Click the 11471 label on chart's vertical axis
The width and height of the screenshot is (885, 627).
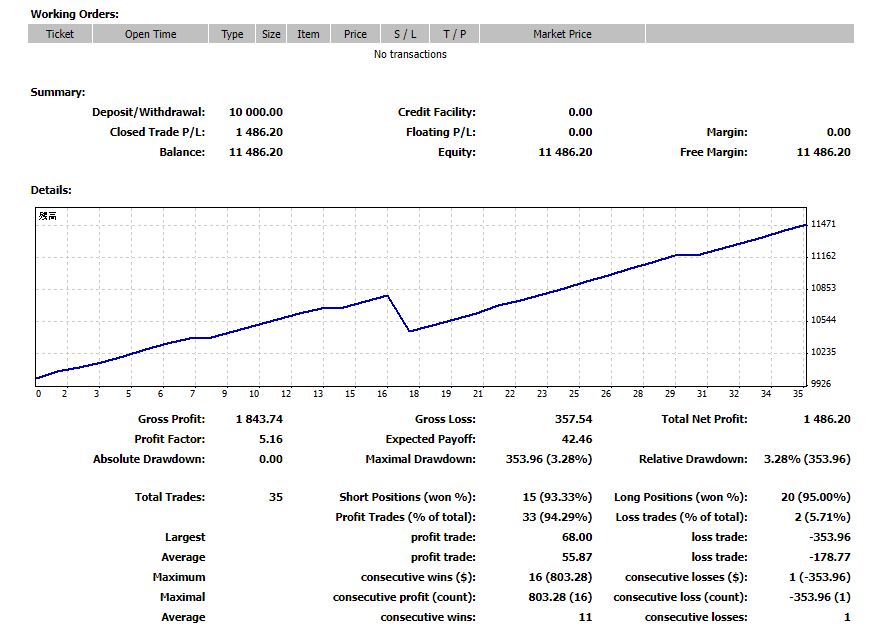click(824, 224)
